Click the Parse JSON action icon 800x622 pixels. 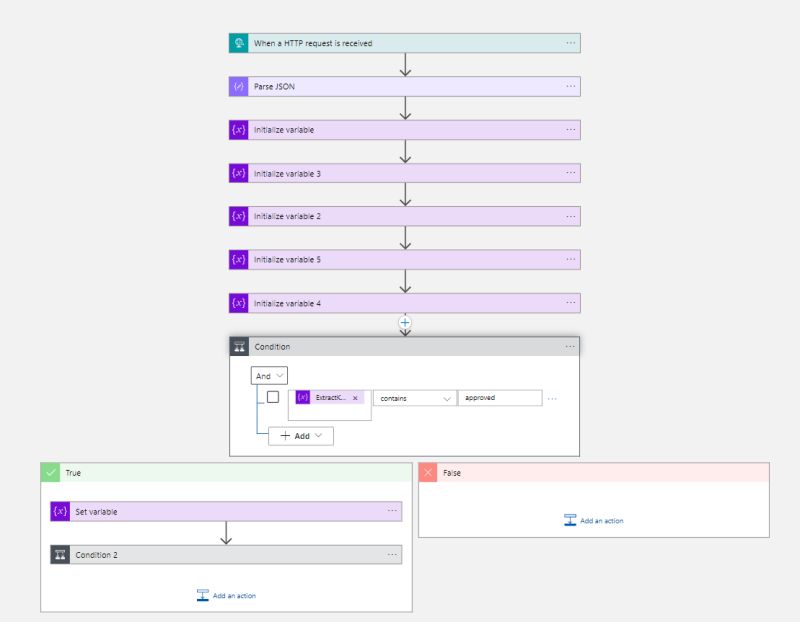pos(238,87)
